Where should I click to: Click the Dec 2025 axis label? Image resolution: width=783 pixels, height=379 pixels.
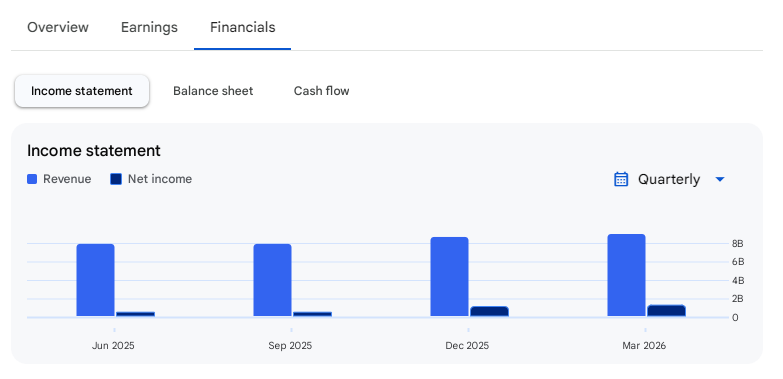[x=467, y=346]
